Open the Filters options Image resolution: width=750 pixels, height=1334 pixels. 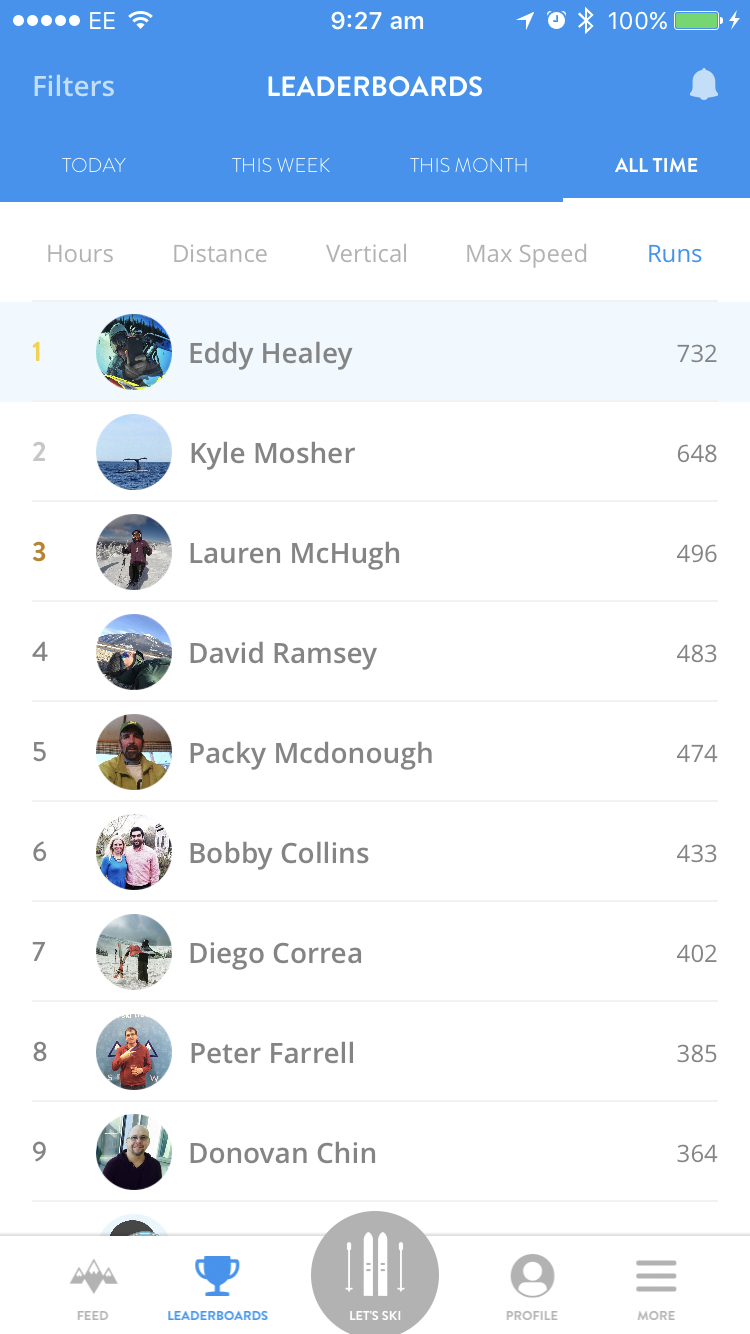tap(73, 87)
